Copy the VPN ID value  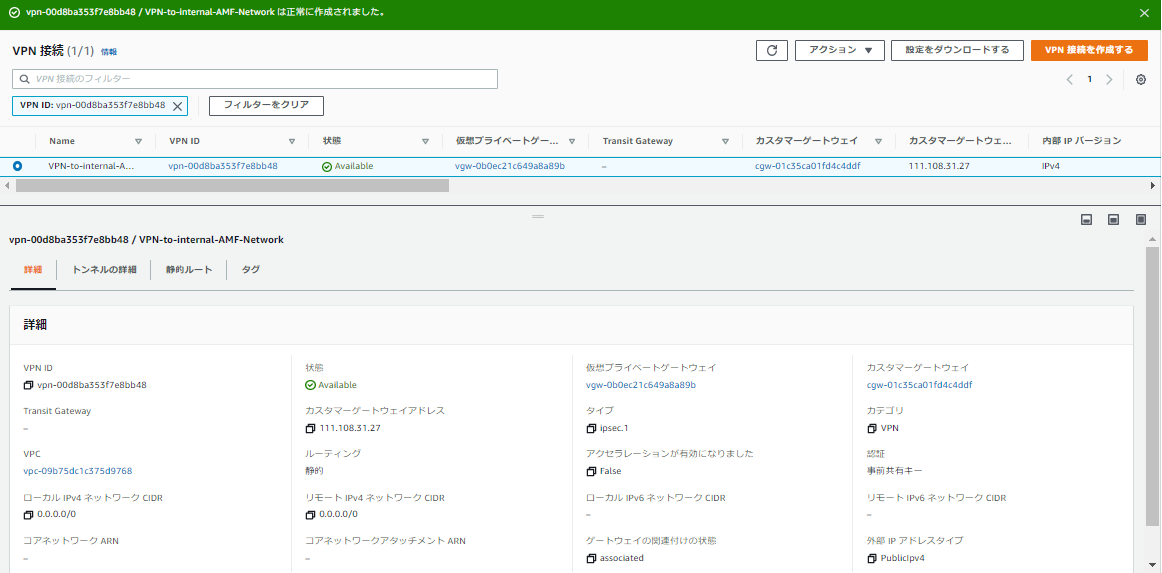click(x=29, y=385)
